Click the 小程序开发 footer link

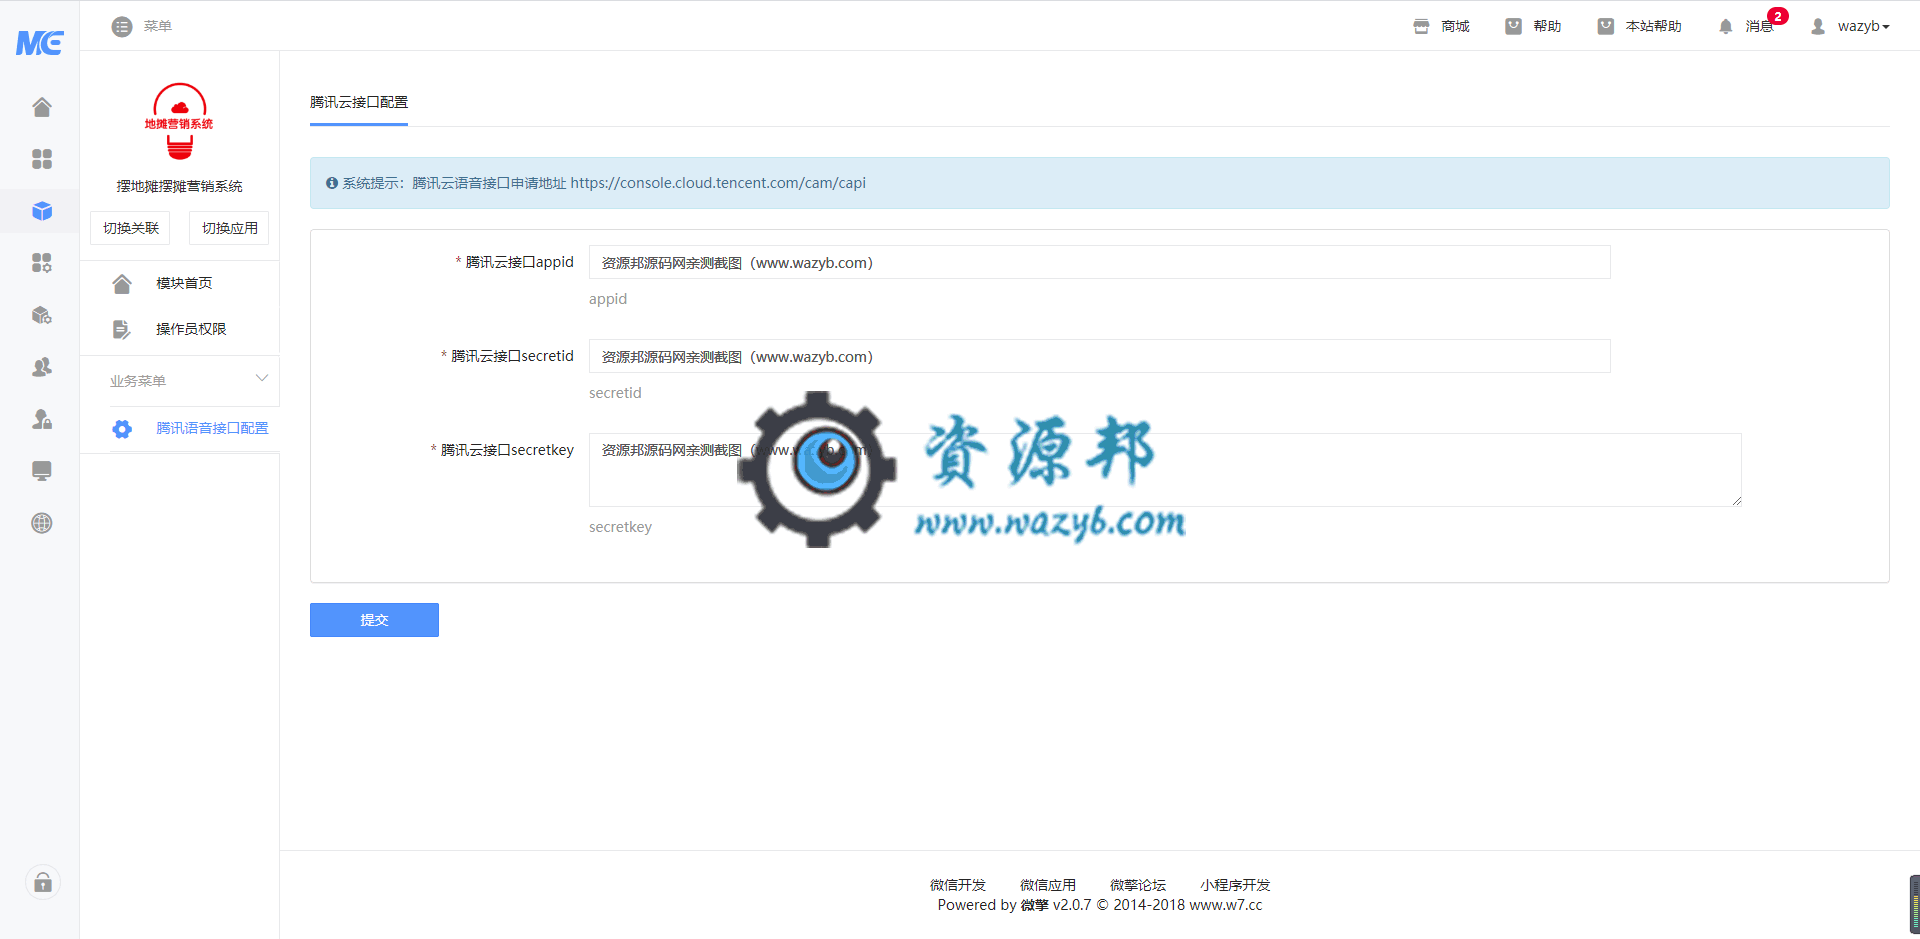click(1235, 885)
